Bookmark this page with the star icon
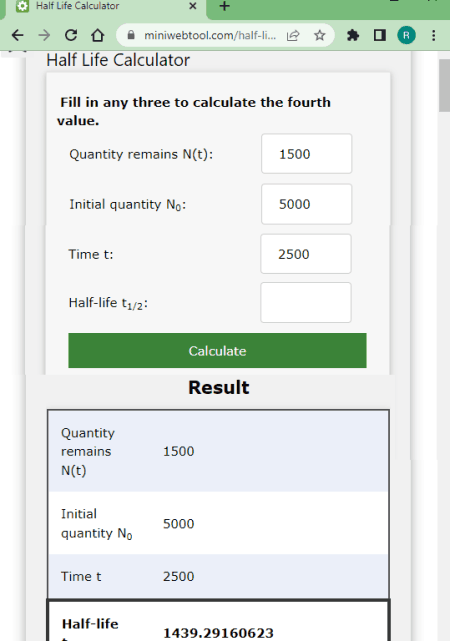Screen dimensions: 450x641 point(320,36)
